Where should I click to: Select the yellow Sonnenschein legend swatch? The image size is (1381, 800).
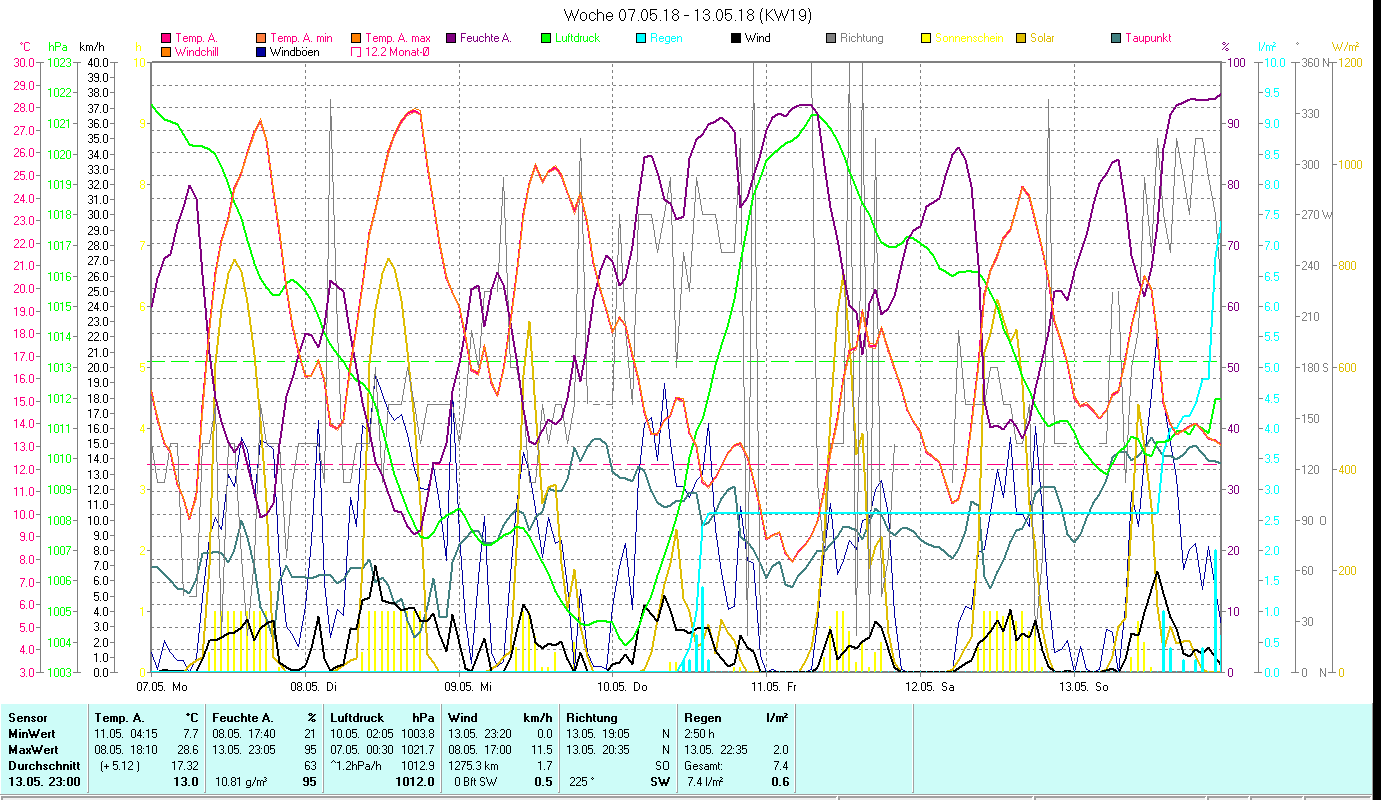[926, 38]
